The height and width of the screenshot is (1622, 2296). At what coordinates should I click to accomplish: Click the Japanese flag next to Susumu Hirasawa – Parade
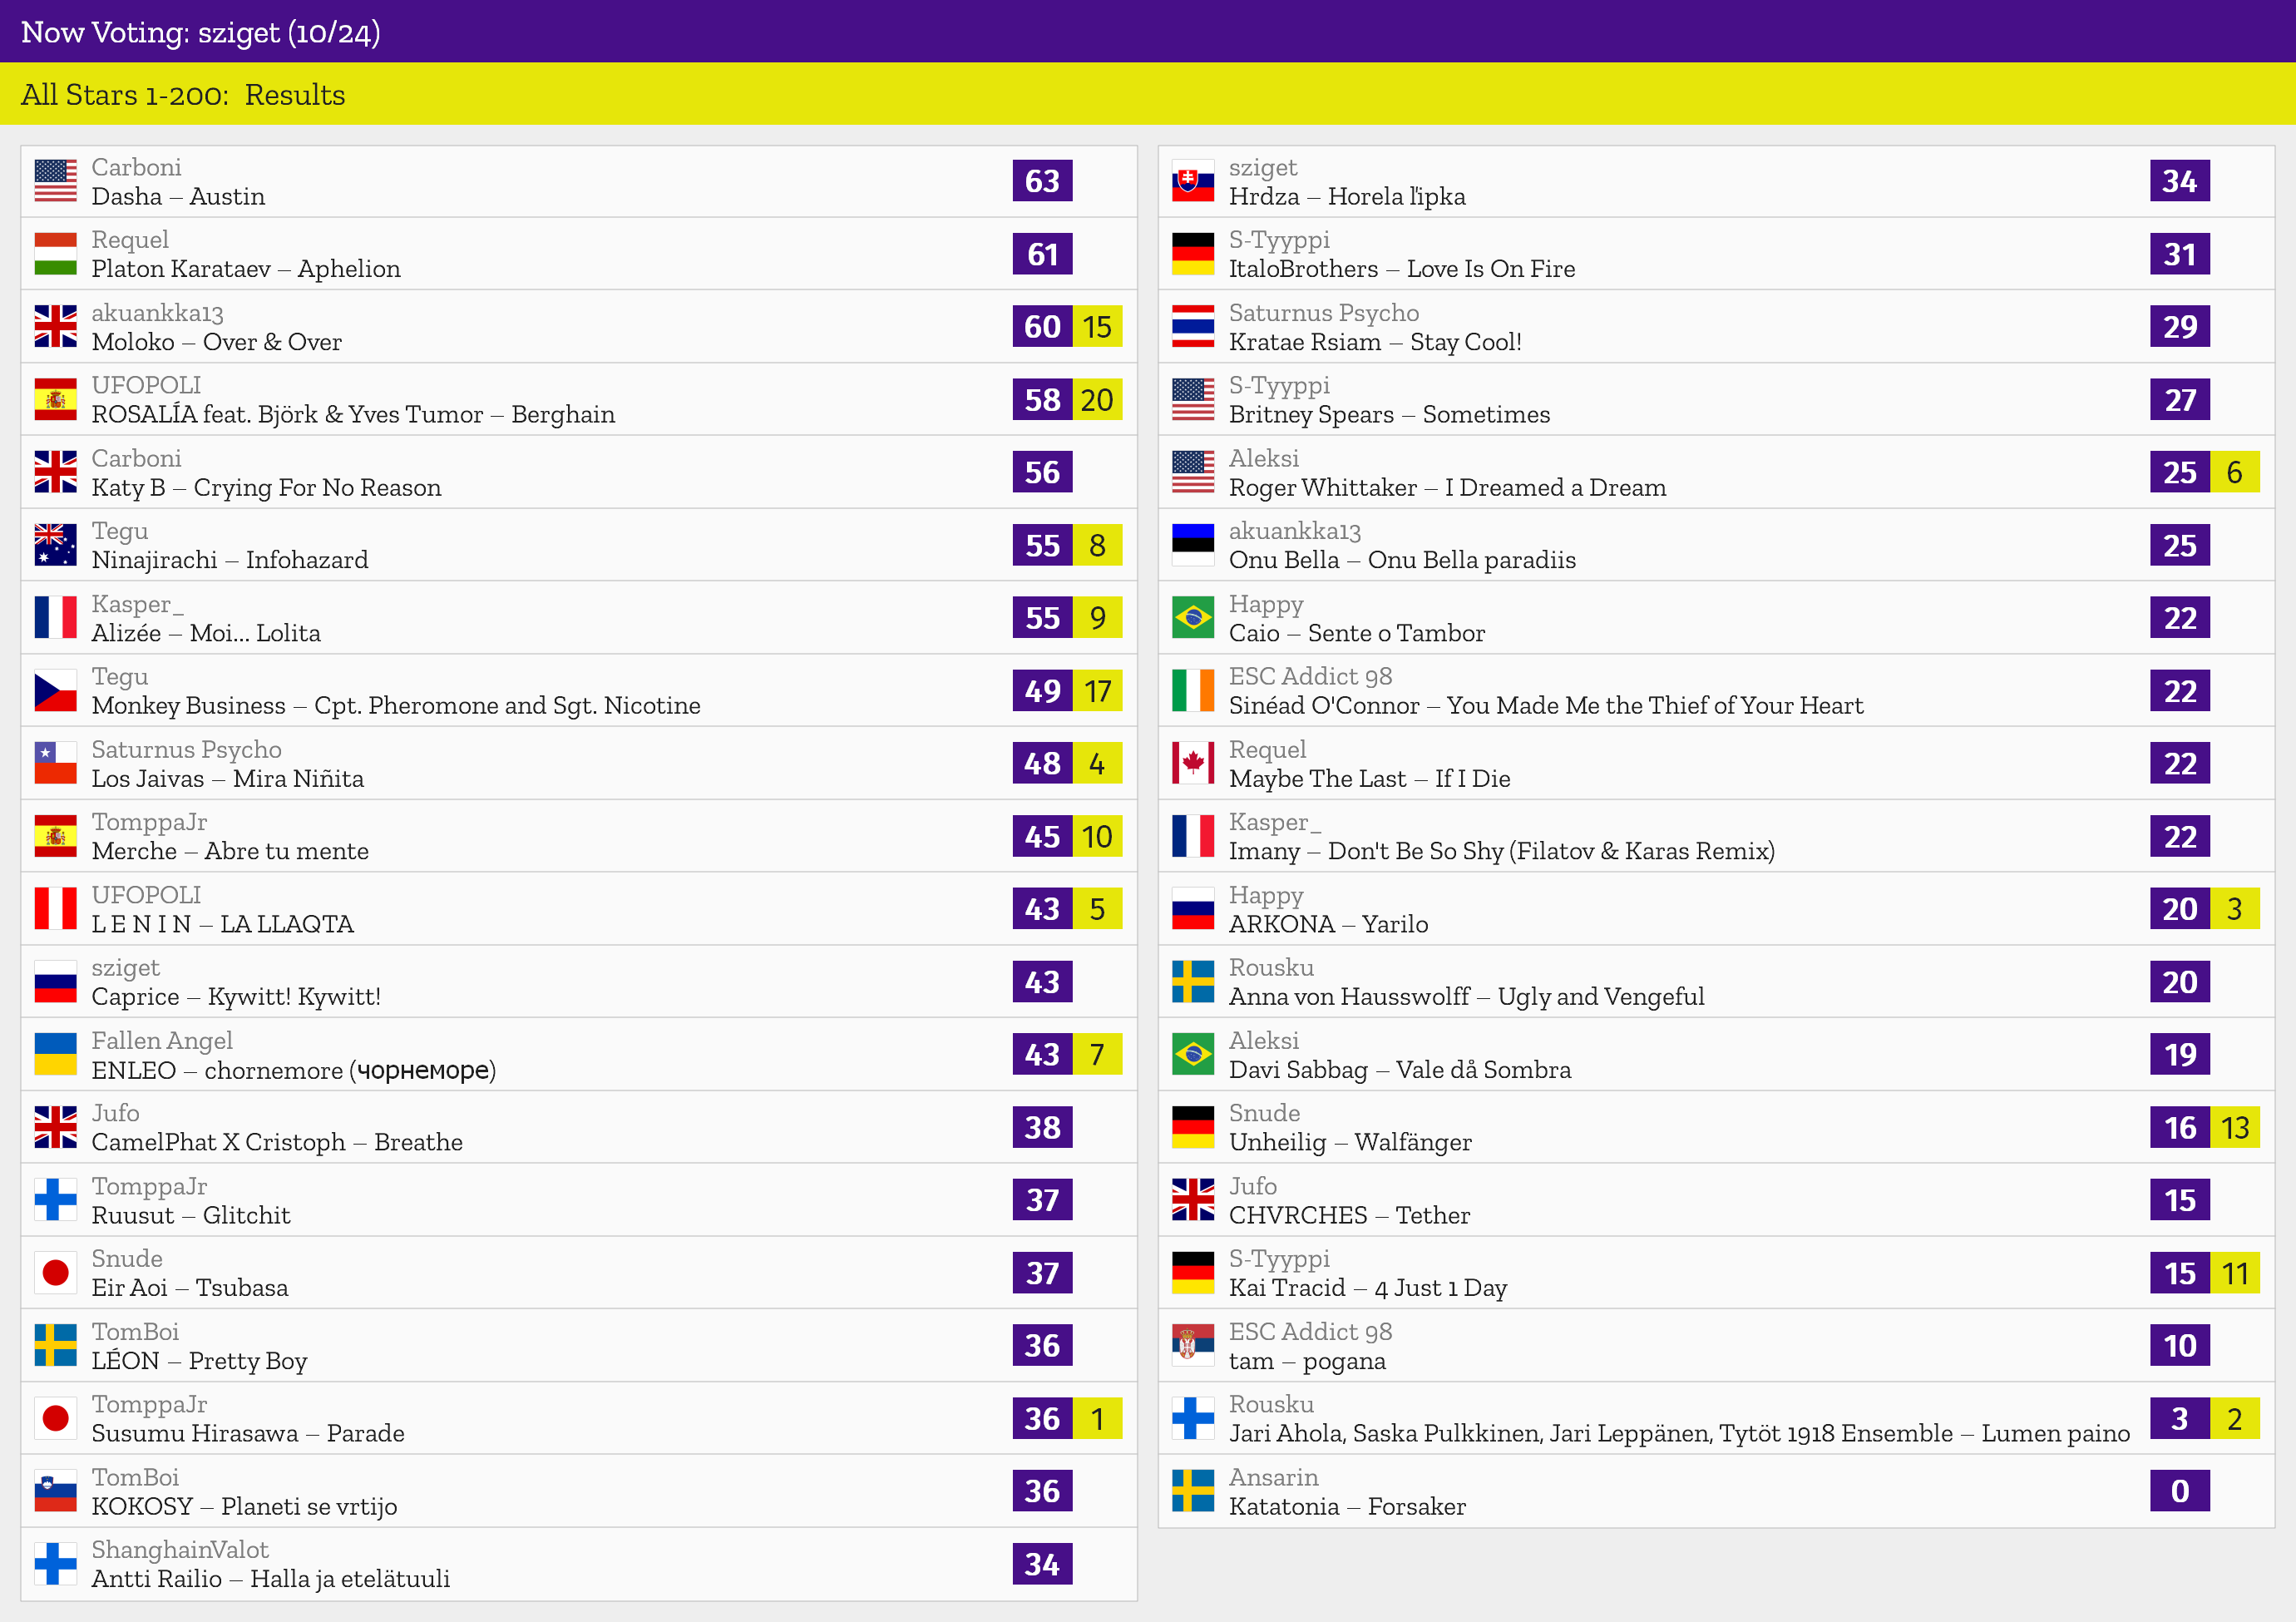pyautogui.click(x=55, y=1418)
